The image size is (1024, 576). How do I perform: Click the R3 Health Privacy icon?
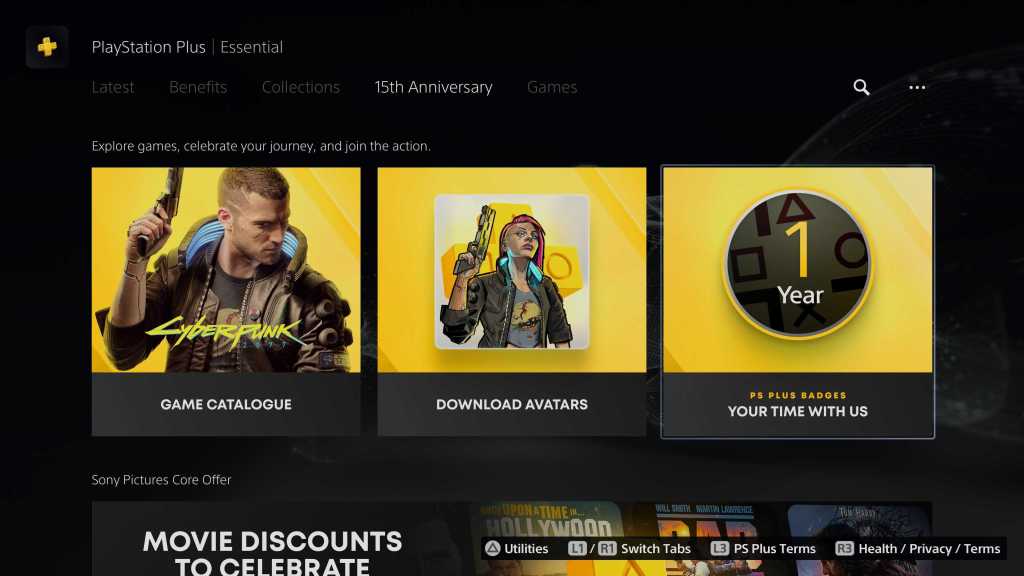click(844, 549)
